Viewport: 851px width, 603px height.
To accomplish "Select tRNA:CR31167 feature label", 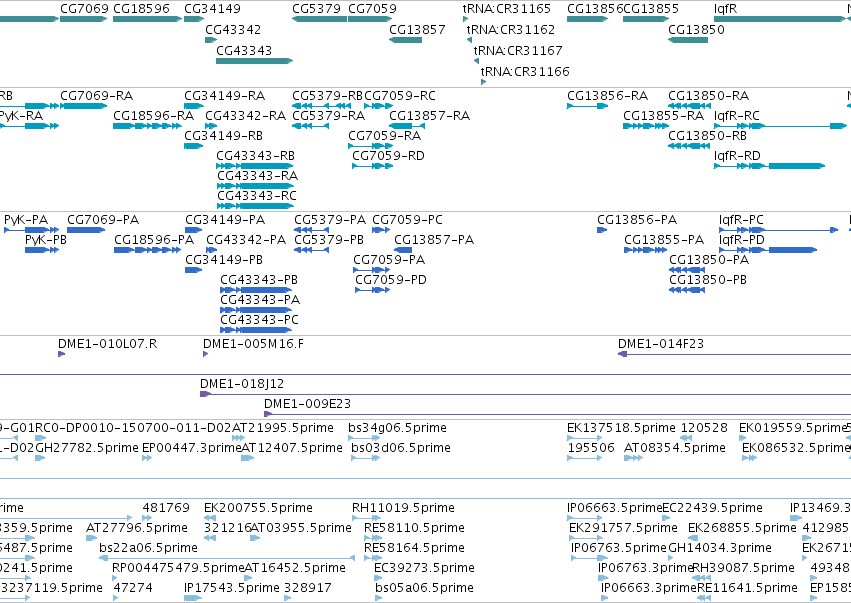I will (x=518, y=50).
